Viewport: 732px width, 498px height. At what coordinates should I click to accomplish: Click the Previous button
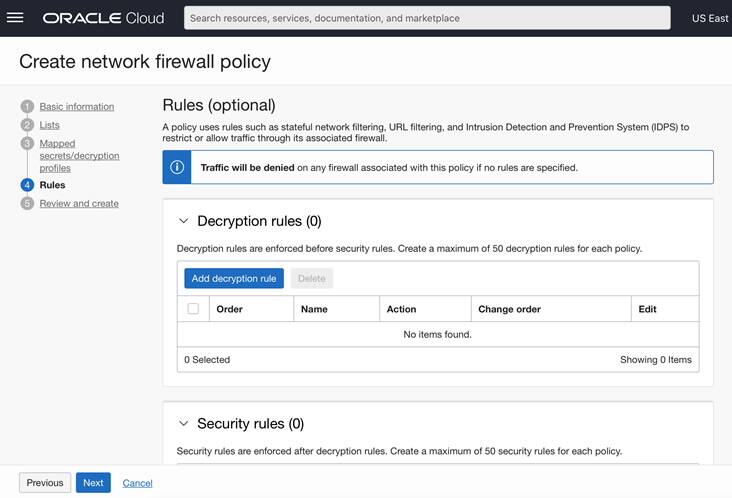point(45,483)
